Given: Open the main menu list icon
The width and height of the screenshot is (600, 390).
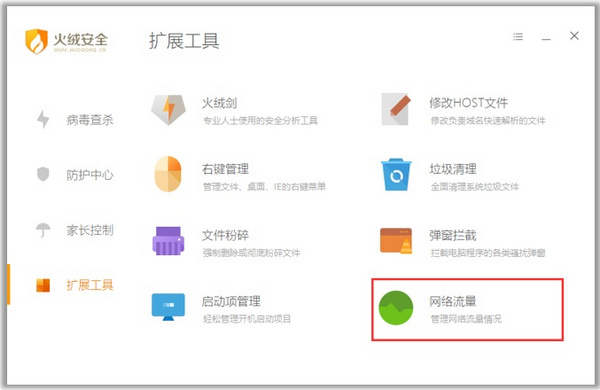Looking at the screenshot, I should pyautogui.click(x=518, y=37).
